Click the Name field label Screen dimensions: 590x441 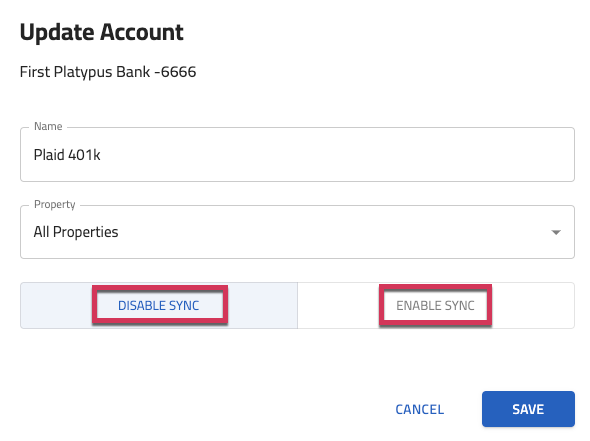[x=48, y=126]
